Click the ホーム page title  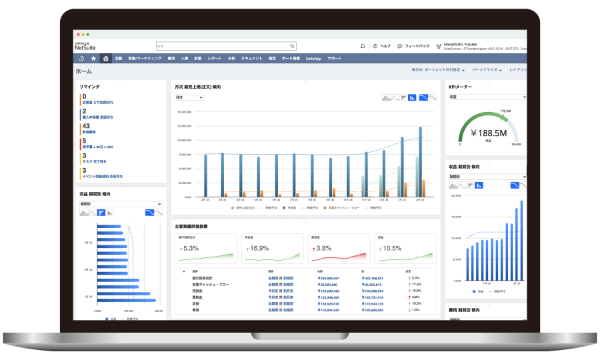coord(83,71)
